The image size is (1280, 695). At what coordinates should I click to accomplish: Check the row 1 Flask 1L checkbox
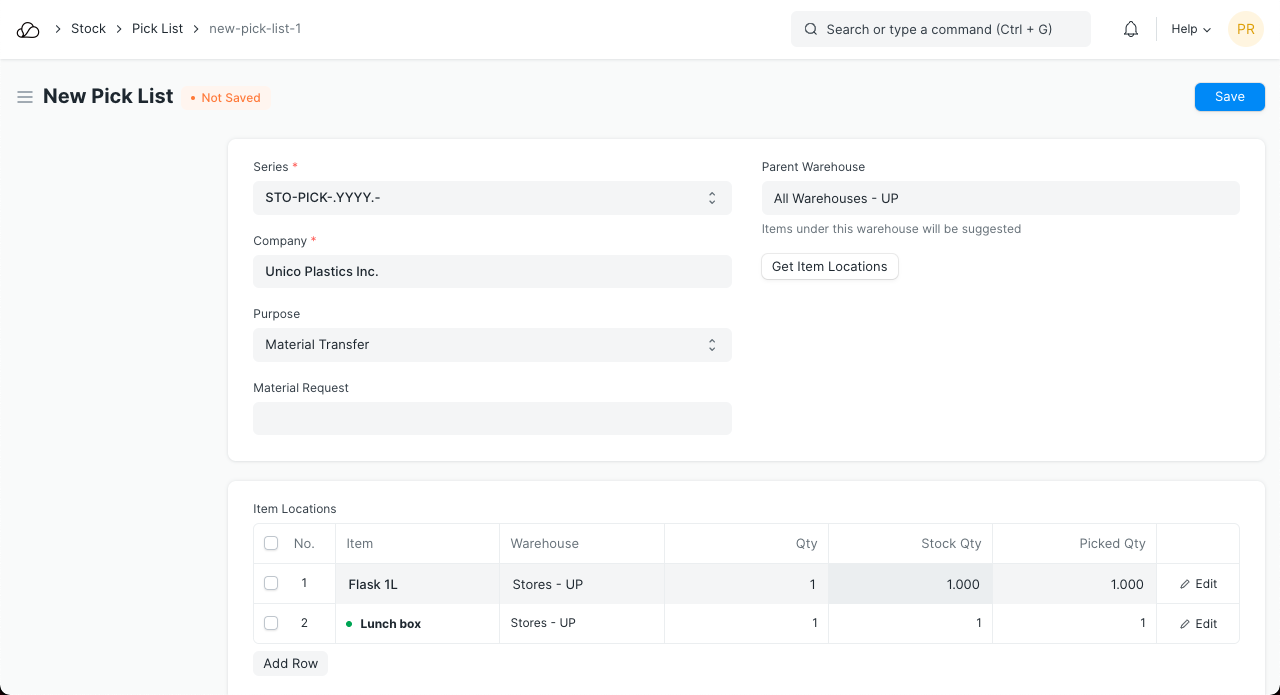271,583
